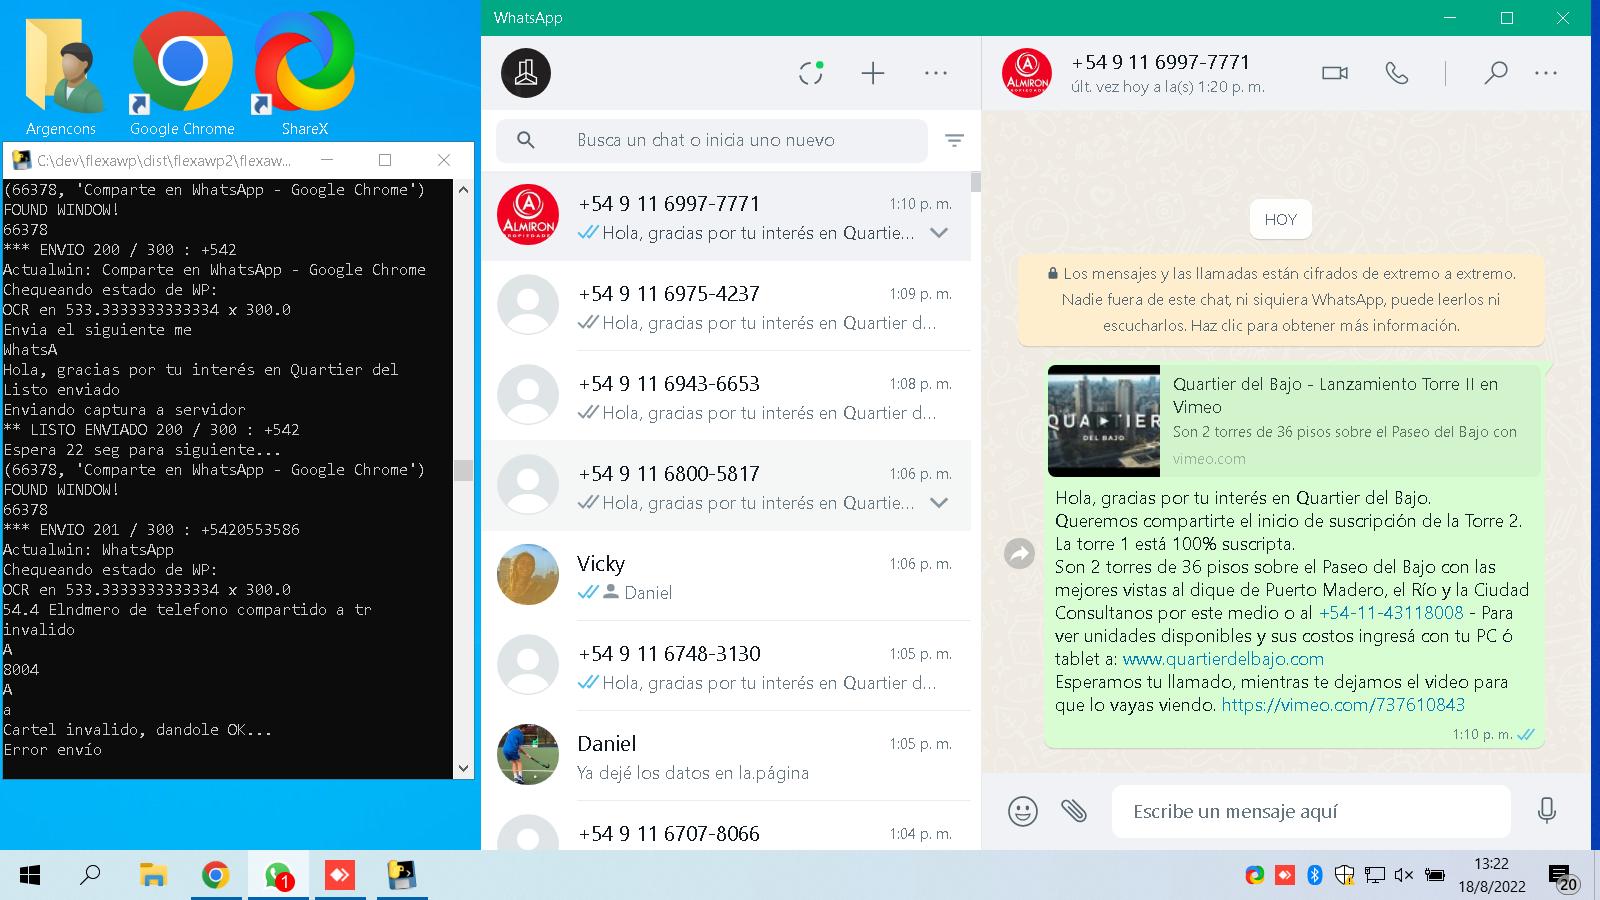The height and width of the screenshot is (900, 1600).
Task: Record a voice message with the microphone
Action: click(1547, 810)
